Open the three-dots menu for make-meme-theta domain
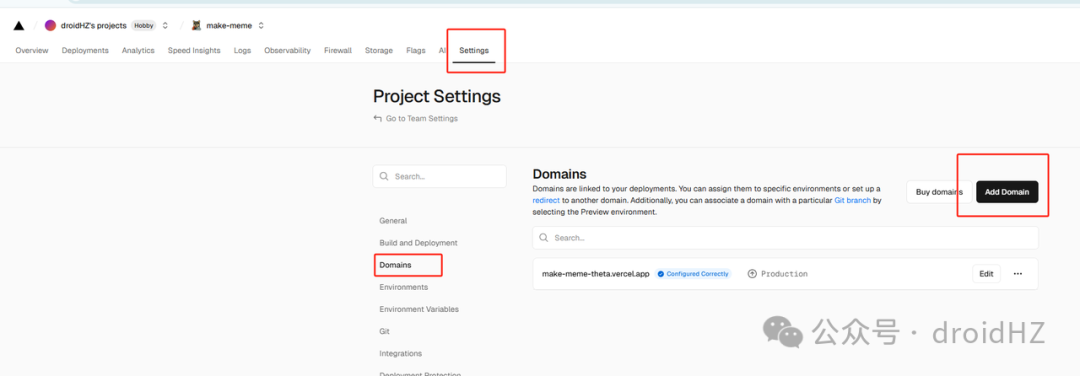 click(x=1018, y=273)
